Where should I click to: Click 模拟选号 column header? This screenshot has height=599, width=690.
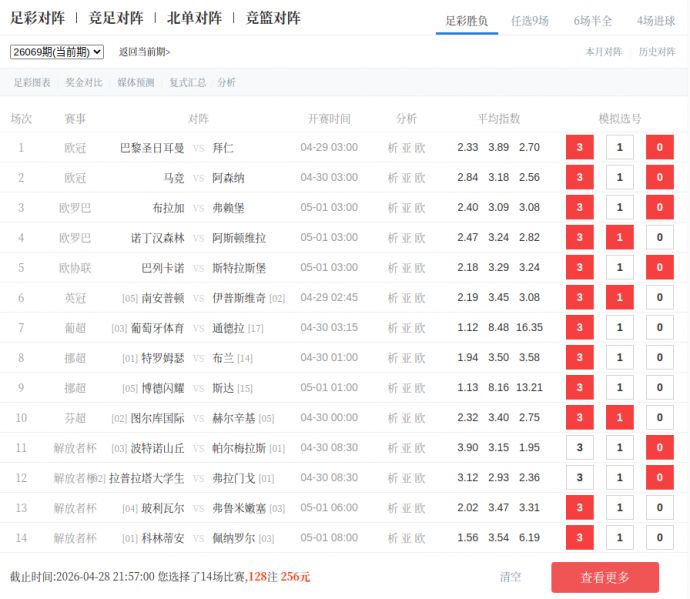pos(620,118)
